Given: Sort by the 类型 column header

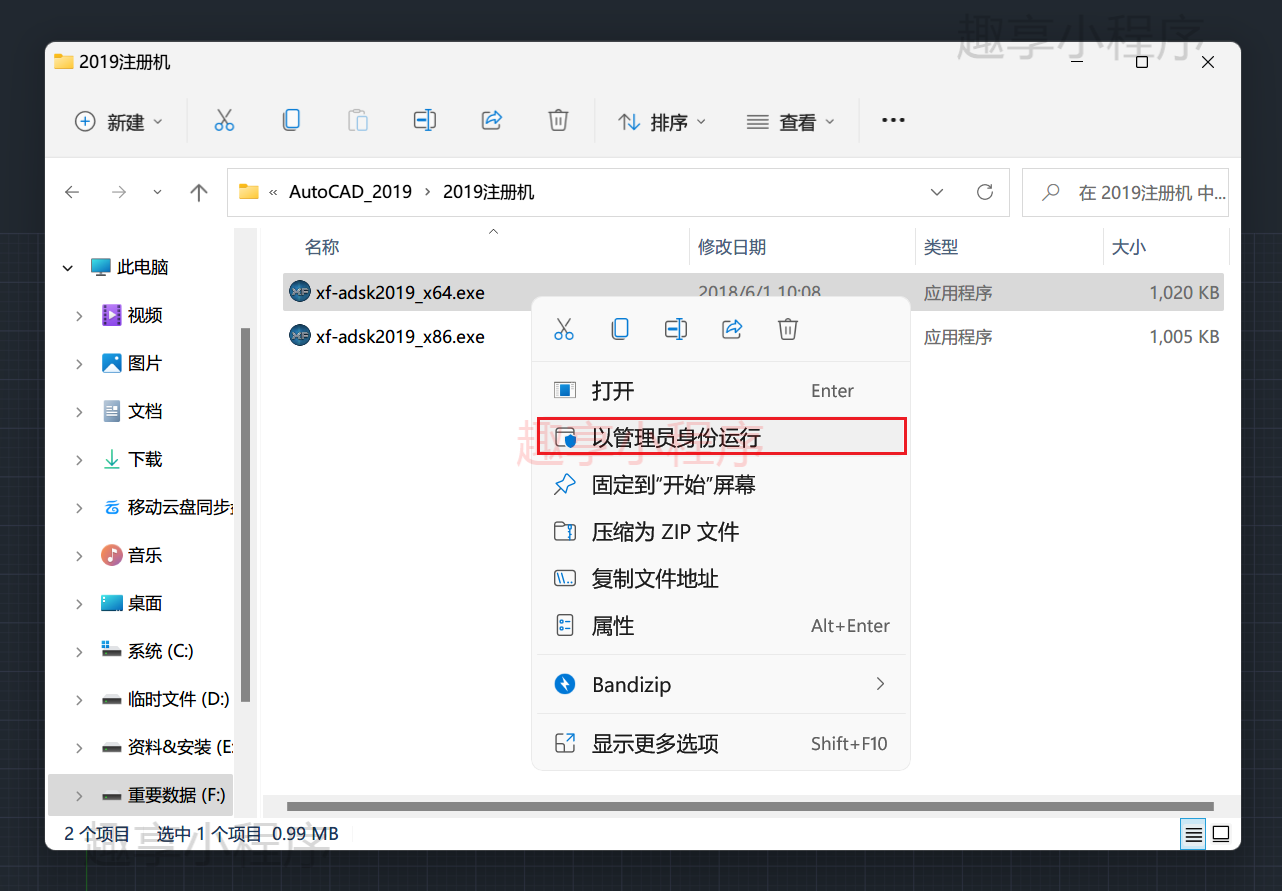Looking at the screenshot, I should [941, 247].
